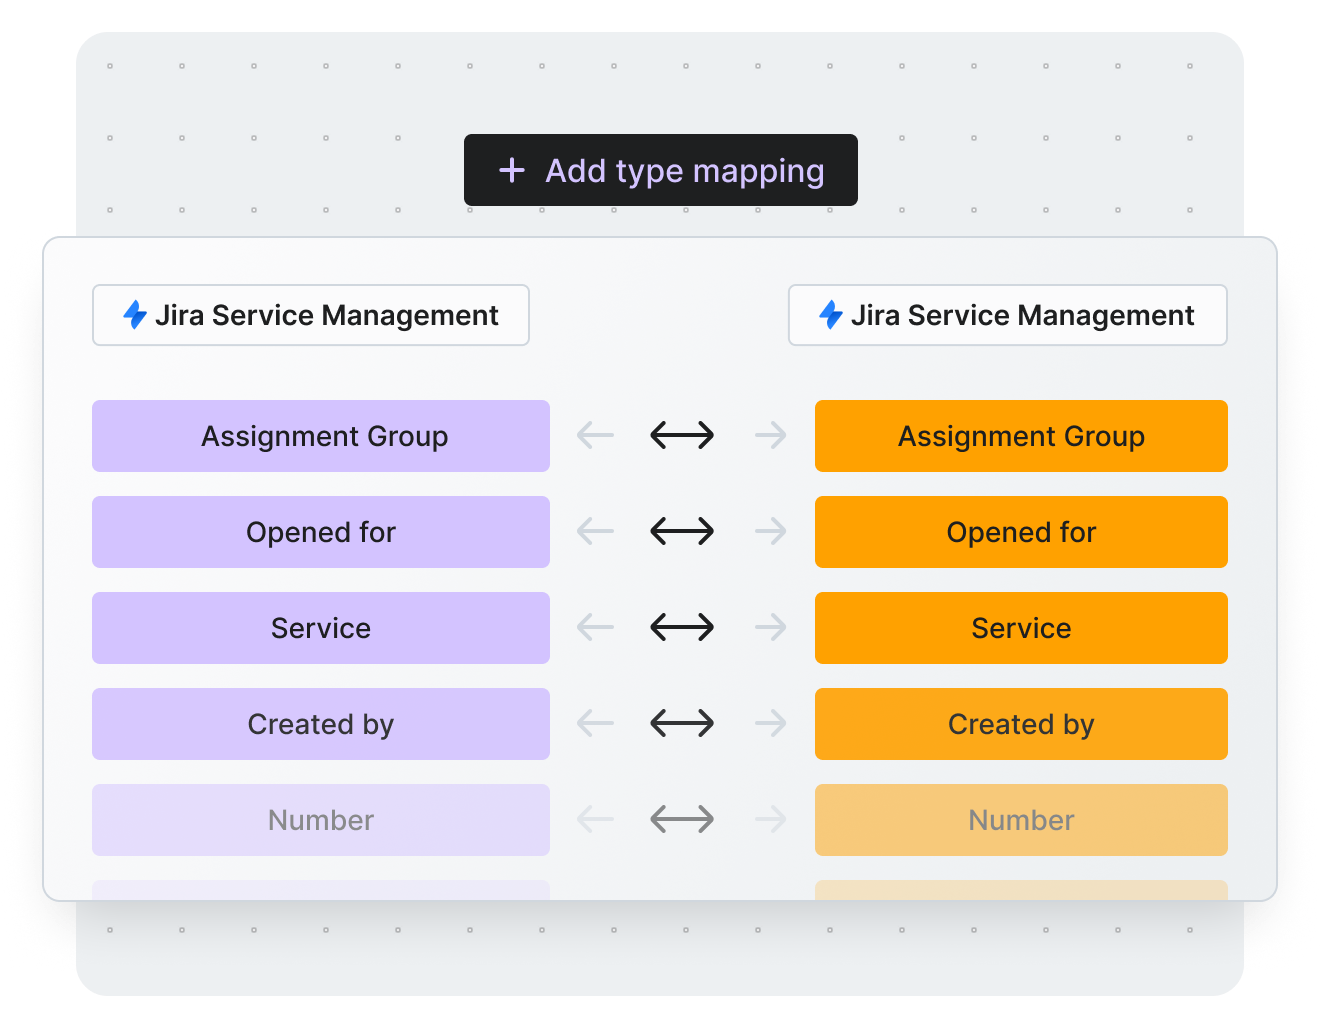Select the orange Service field
Image resolution: width=1320 pixels, height=1028 pixels.
click(1021, 628)
